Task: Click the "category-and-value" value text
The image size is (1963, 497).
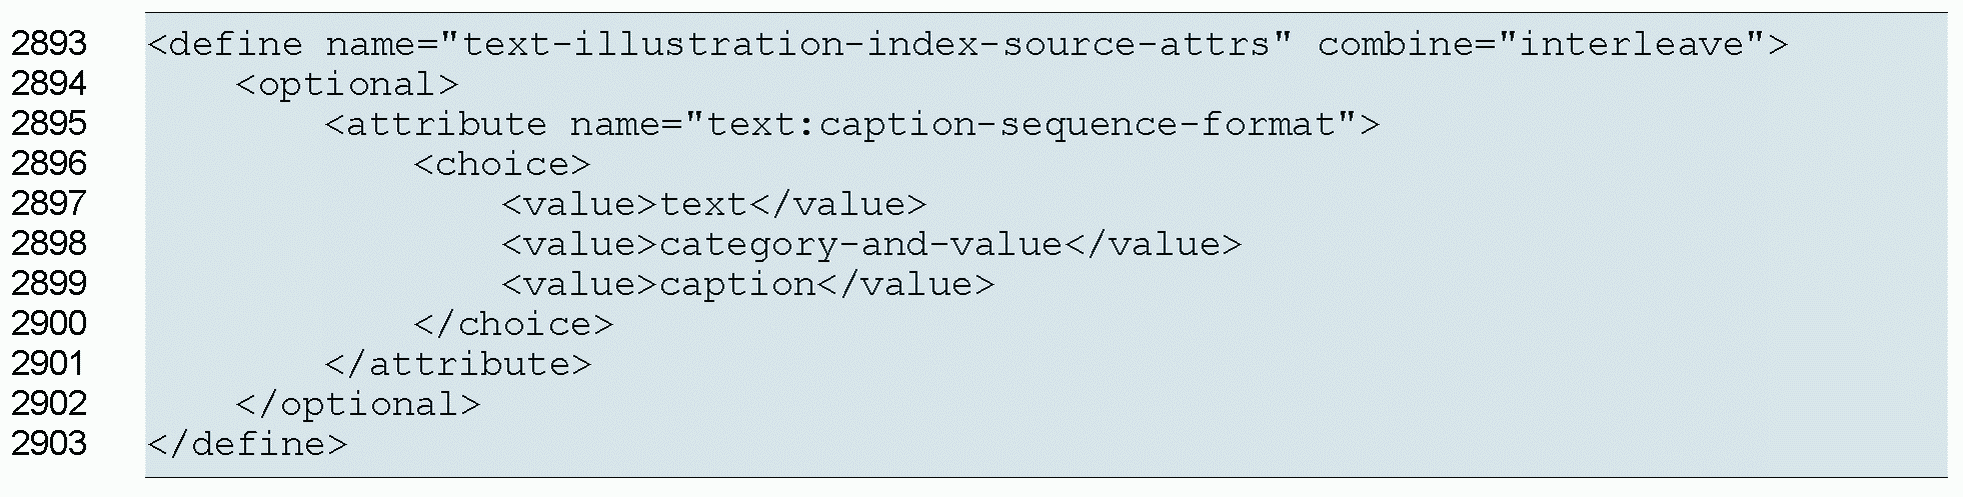Action: tap(860, 245)
